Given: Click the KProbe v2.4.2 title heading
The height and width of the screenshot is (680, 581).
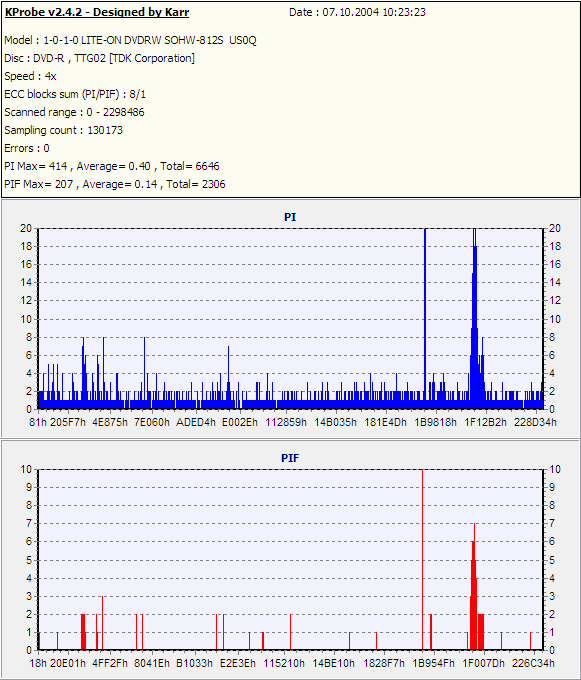Looking at the screenshot, I should (x=97, y=12).
